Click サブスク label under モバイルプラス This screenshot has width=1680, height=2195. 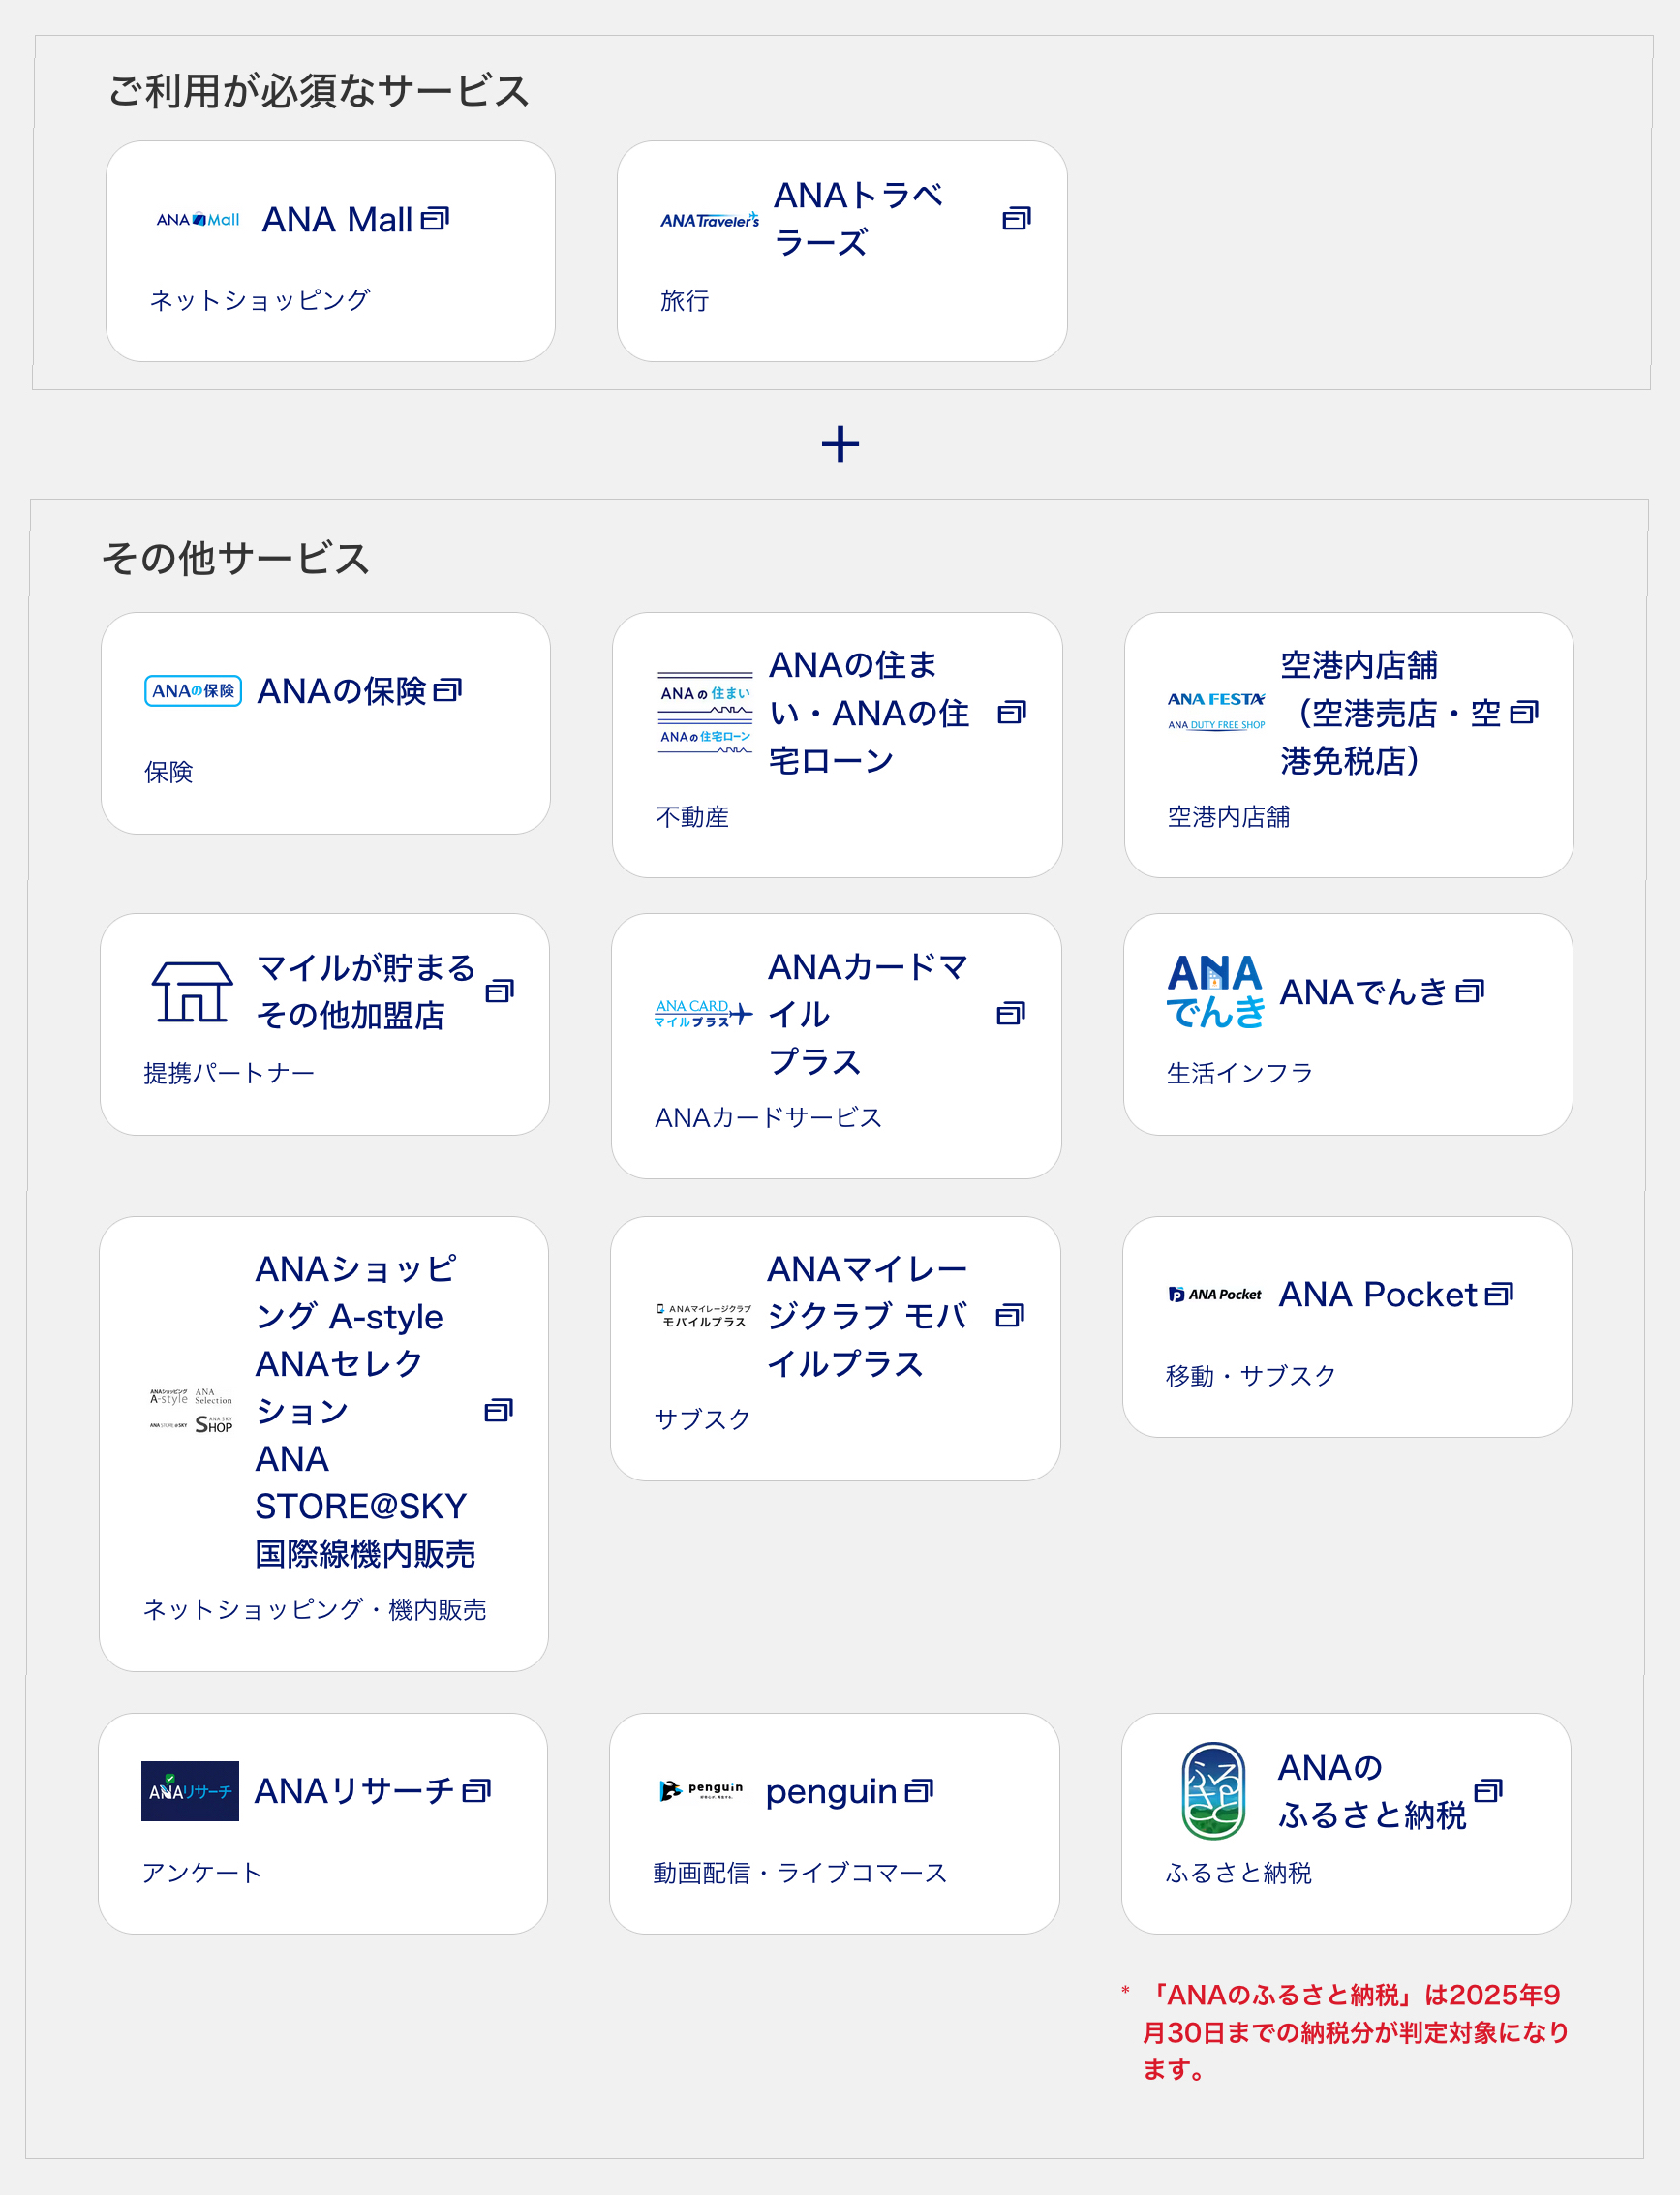point(702,1419)
